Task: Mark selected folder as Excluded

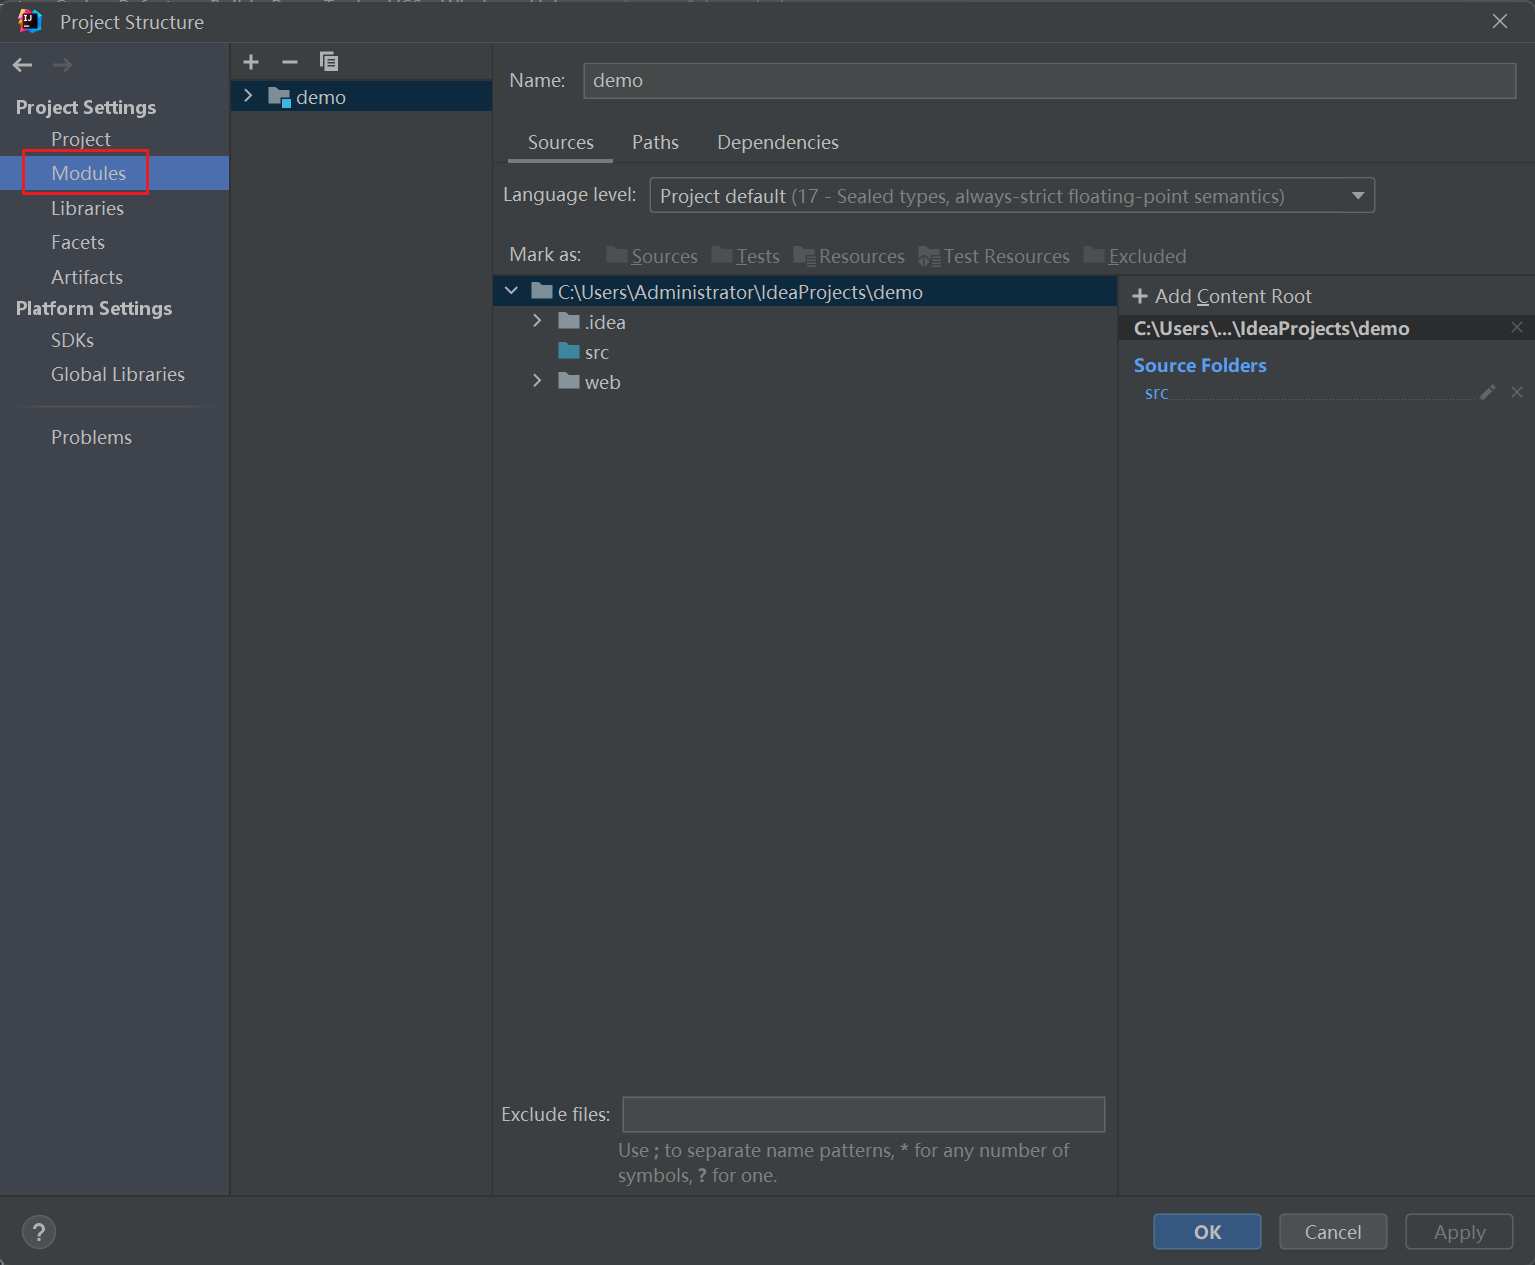Action: (x=1135, y=256)
